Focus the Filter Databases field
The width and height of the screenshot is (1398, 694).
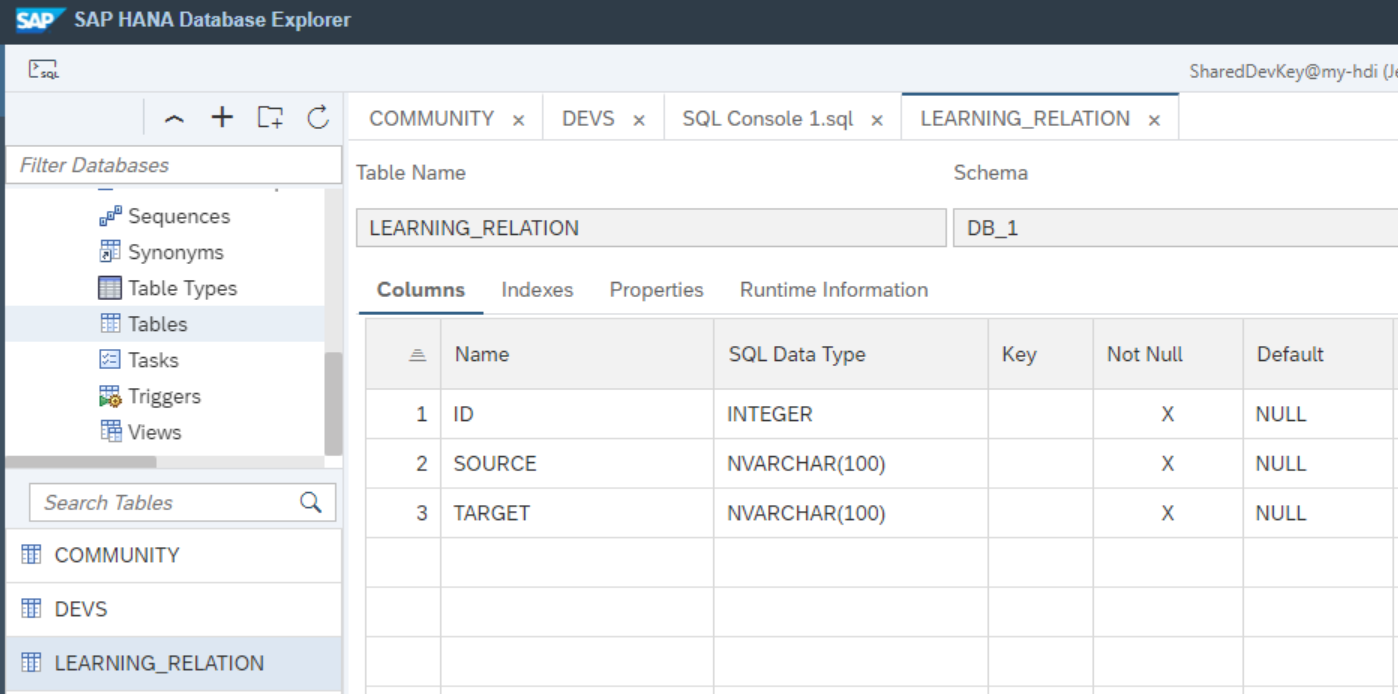click(174, 165)
